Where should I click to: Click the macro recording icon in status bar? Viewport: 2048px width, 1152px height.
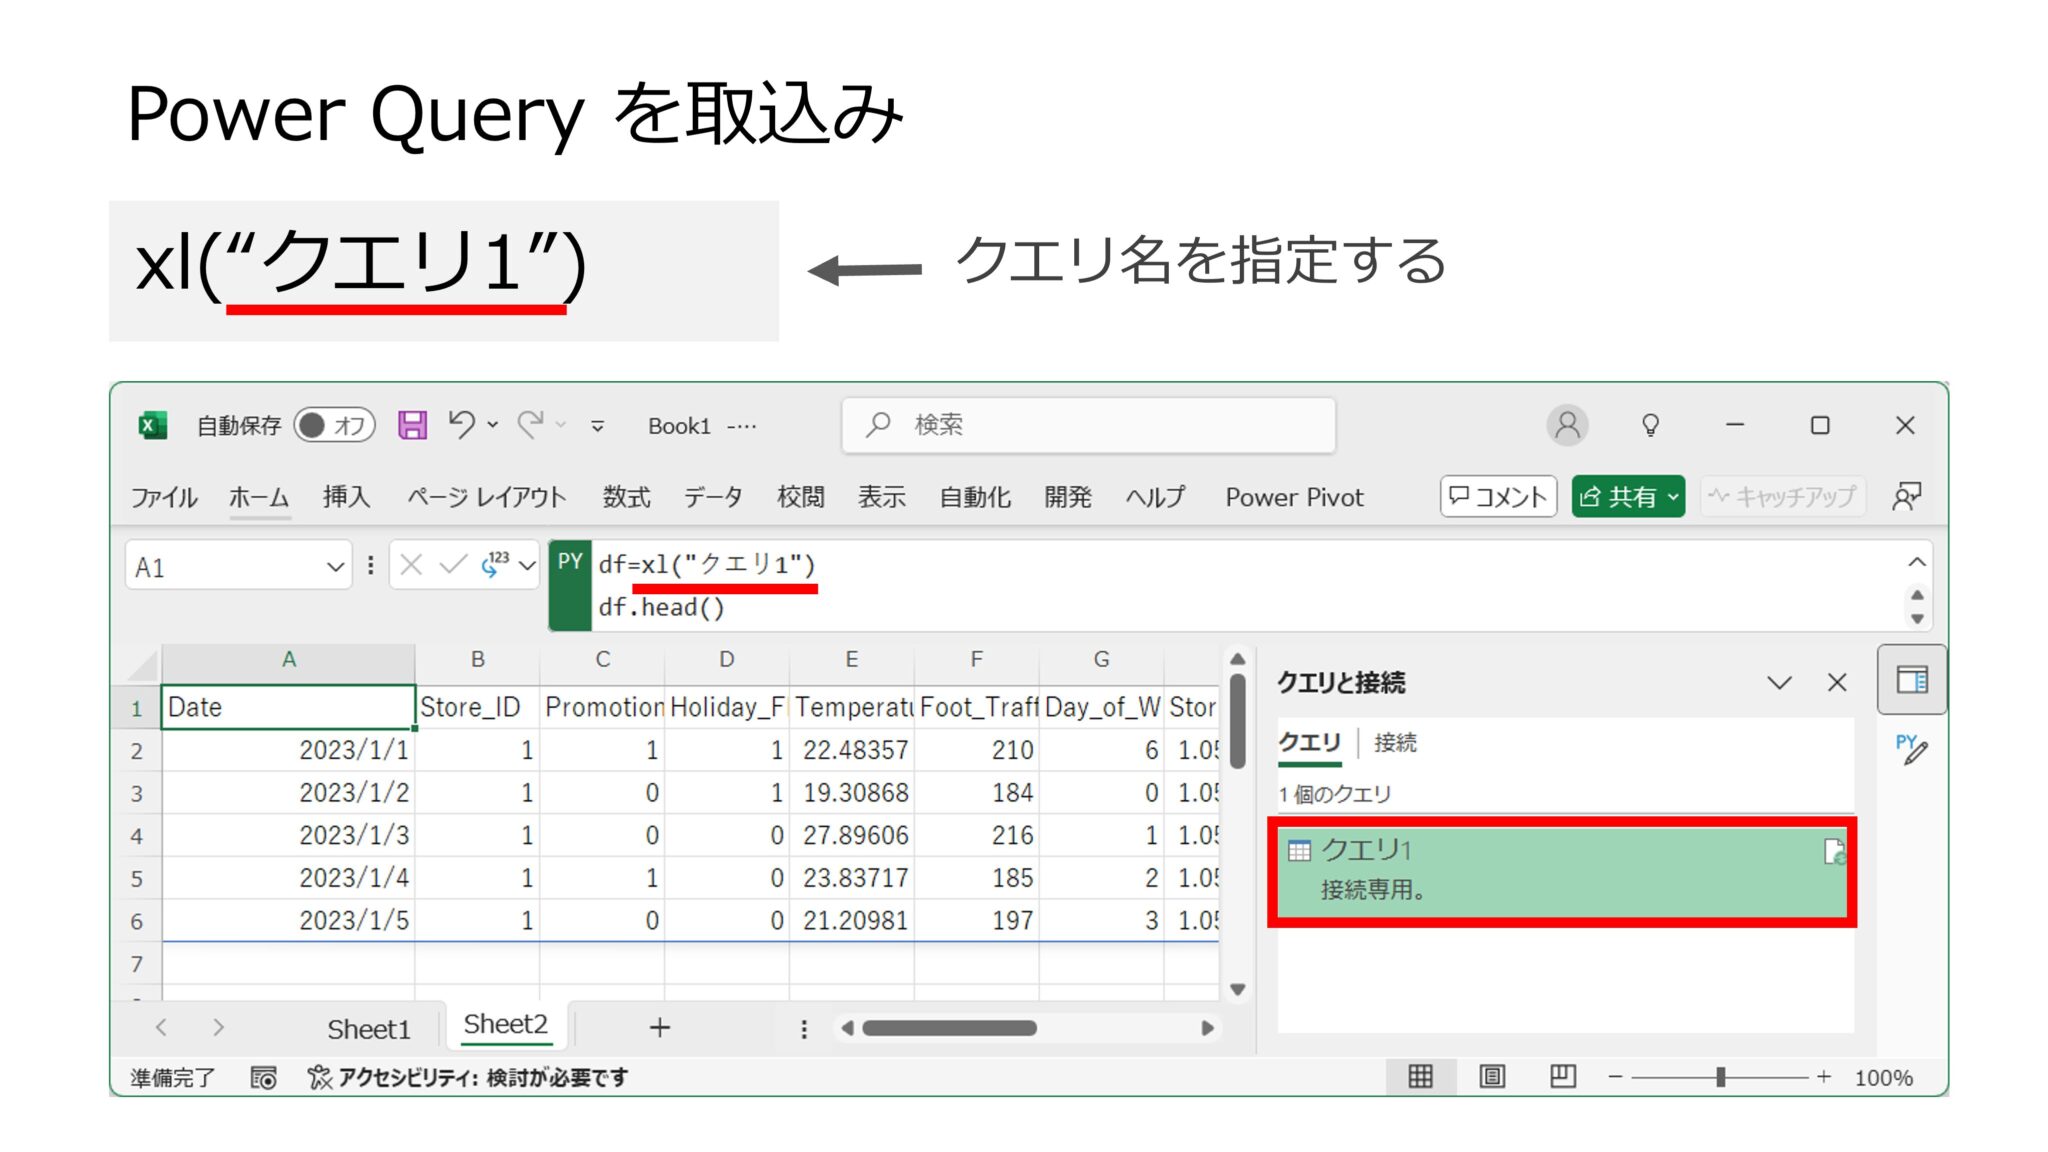[264, 1077]
